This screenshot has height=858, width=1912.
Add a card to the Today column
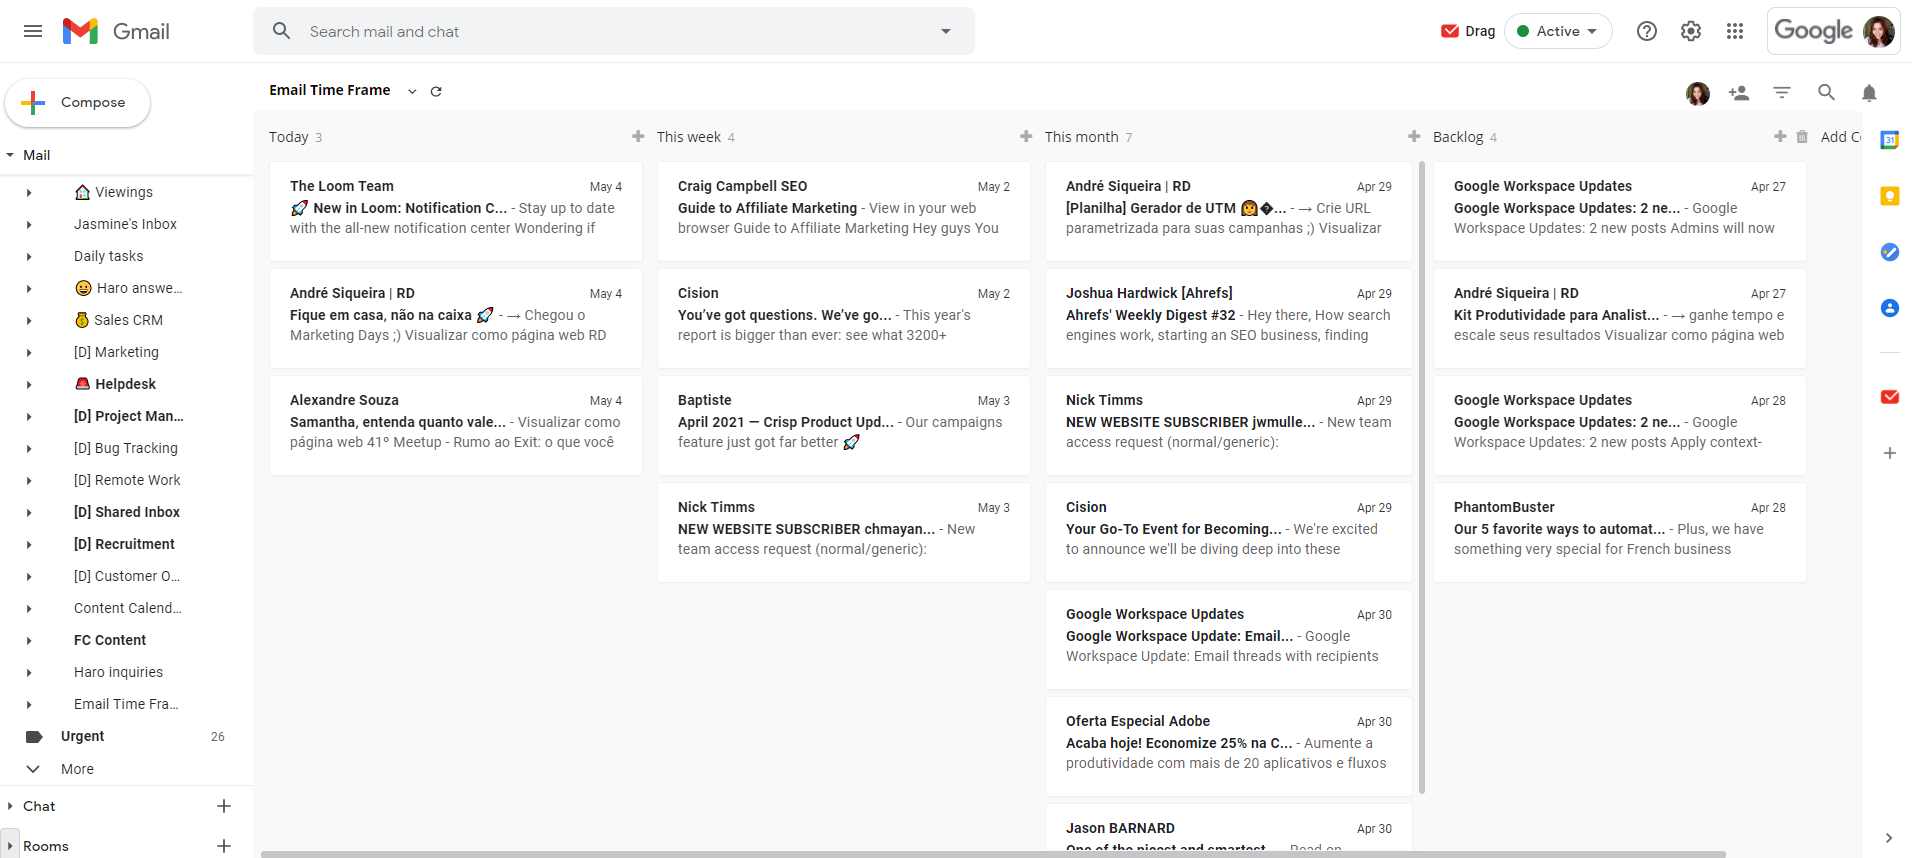(638, 136)
